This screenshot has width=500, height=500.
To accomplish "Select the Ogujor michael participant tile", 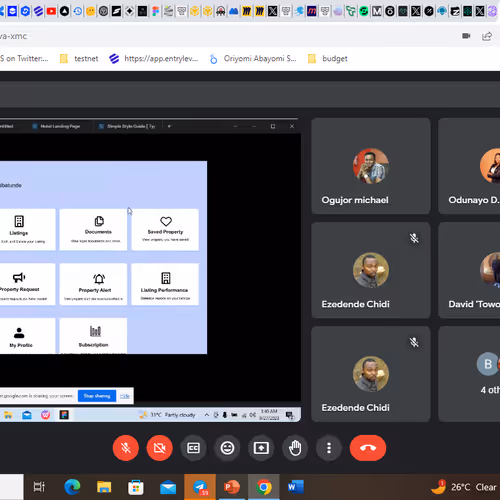I will [371, 166].
